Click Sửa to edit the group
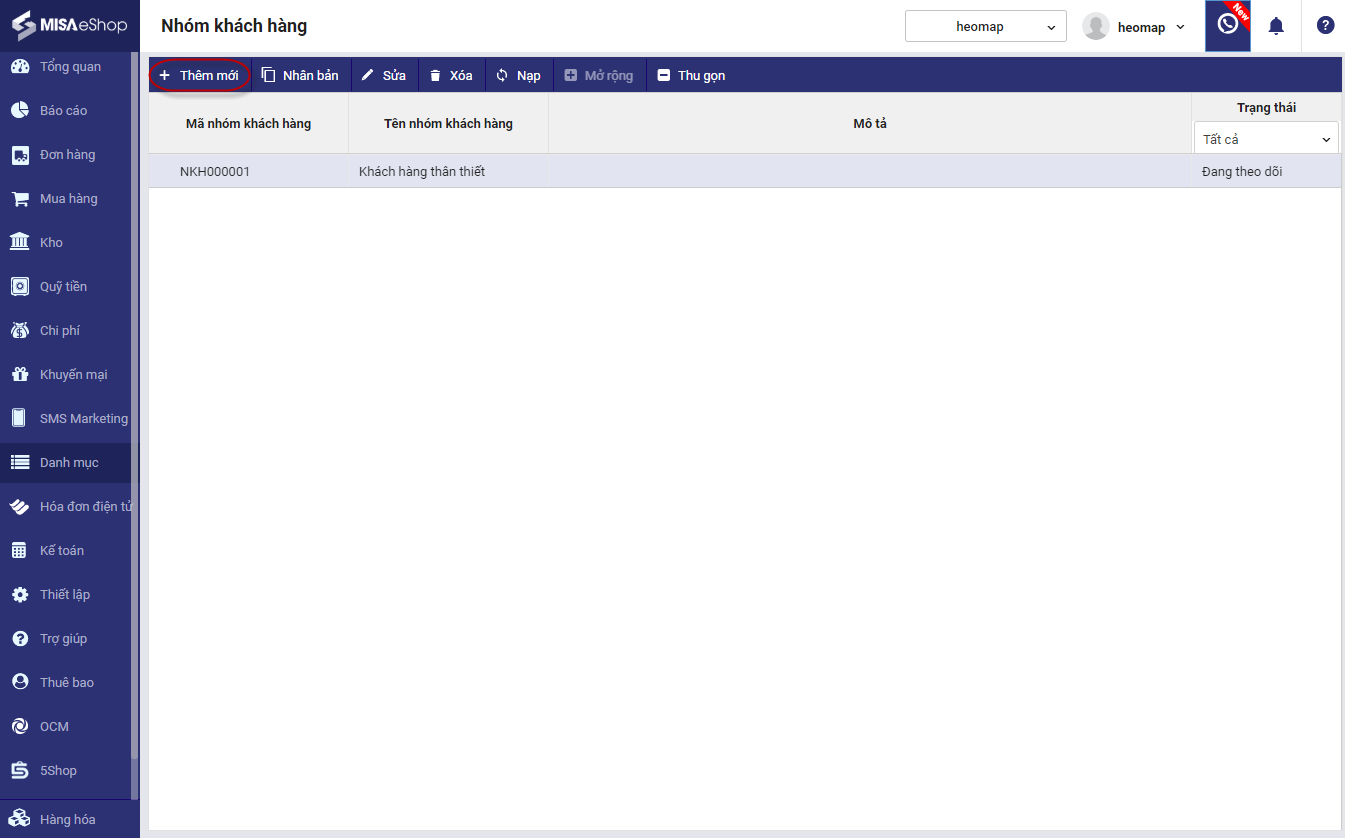This screenshot has height=838, width=1345. tap(384, 75)
